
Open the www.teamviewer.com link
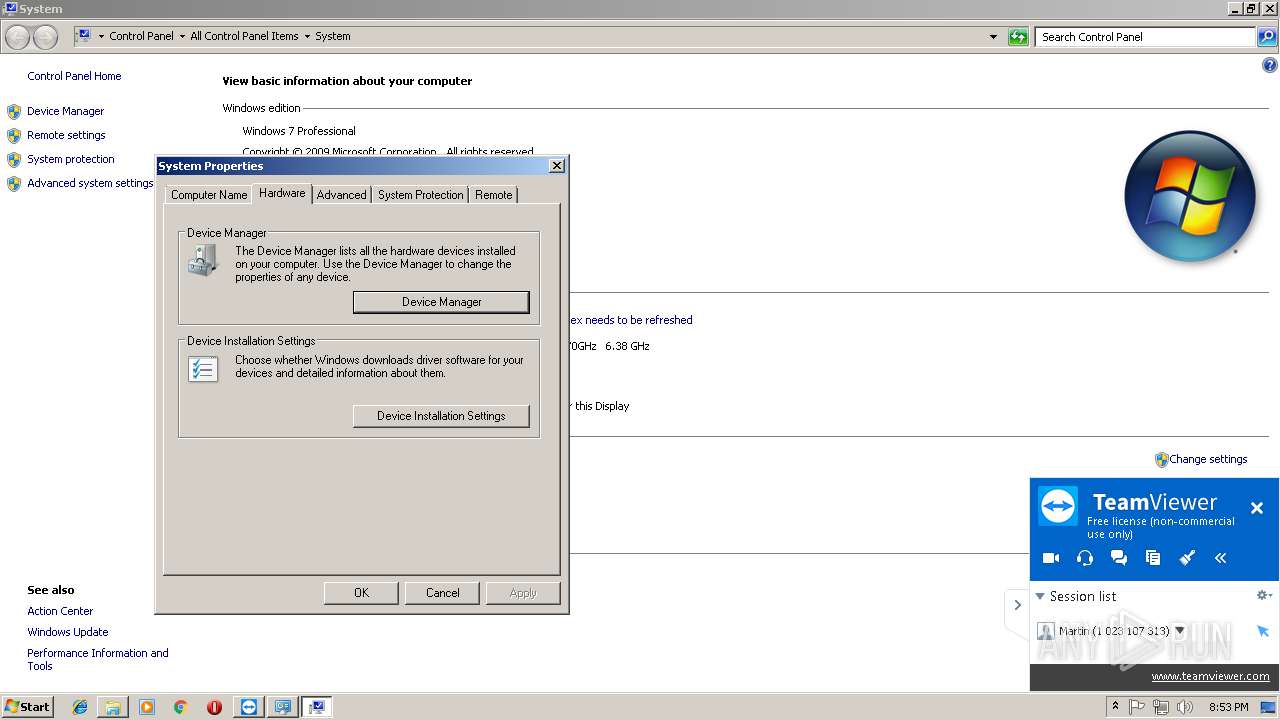[1210, 676]
